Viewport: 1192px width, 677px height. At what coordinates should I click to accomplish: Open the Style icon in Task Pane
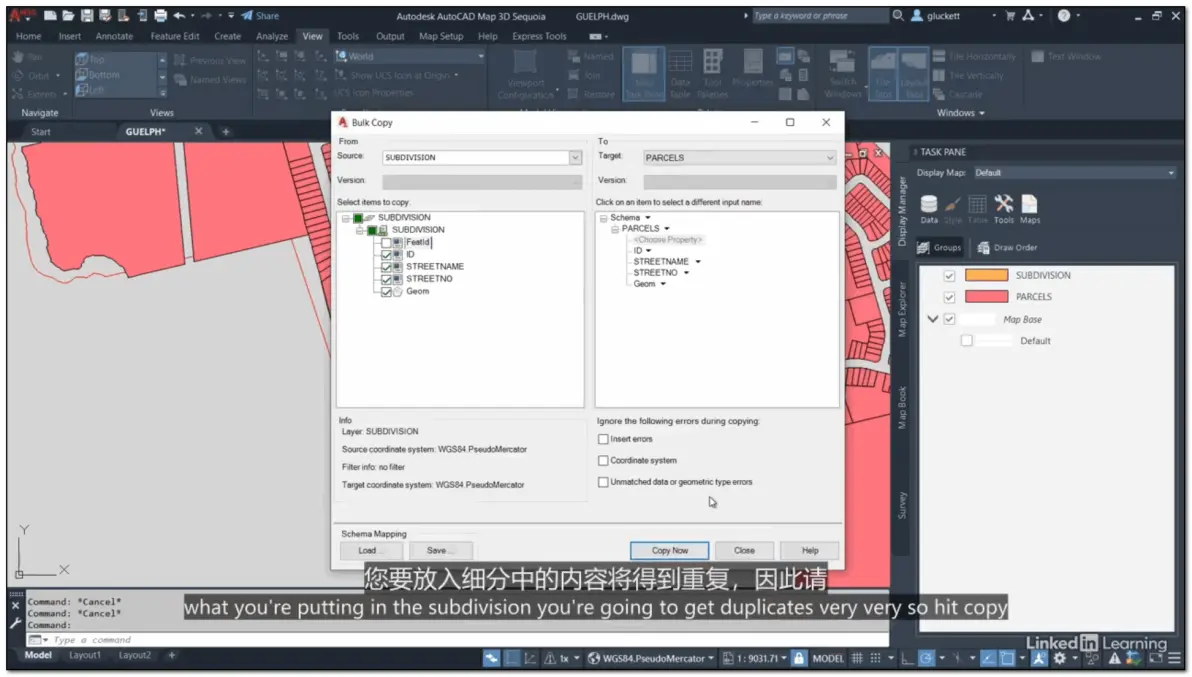pyautogui.click(x=953, y=209)
